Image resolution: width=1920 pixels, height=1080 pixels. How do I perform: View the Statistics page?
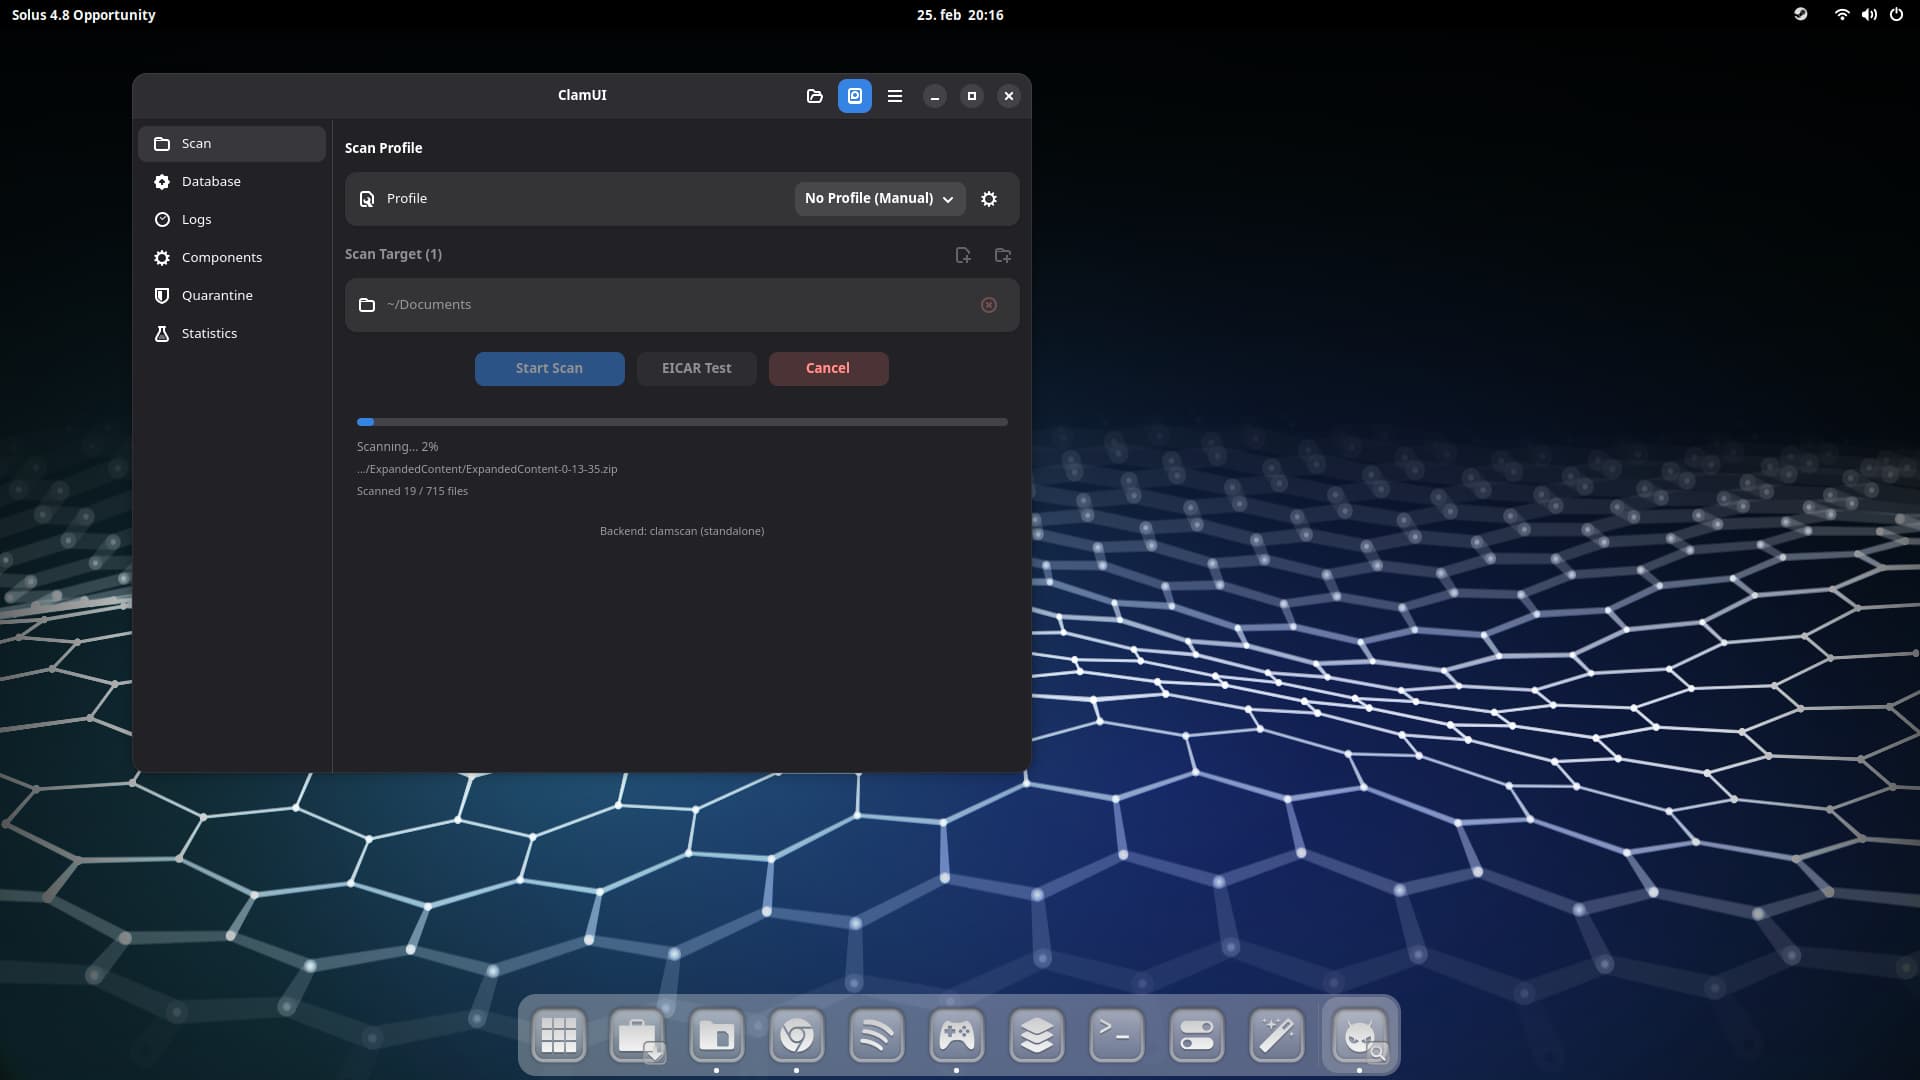point(209,334)
